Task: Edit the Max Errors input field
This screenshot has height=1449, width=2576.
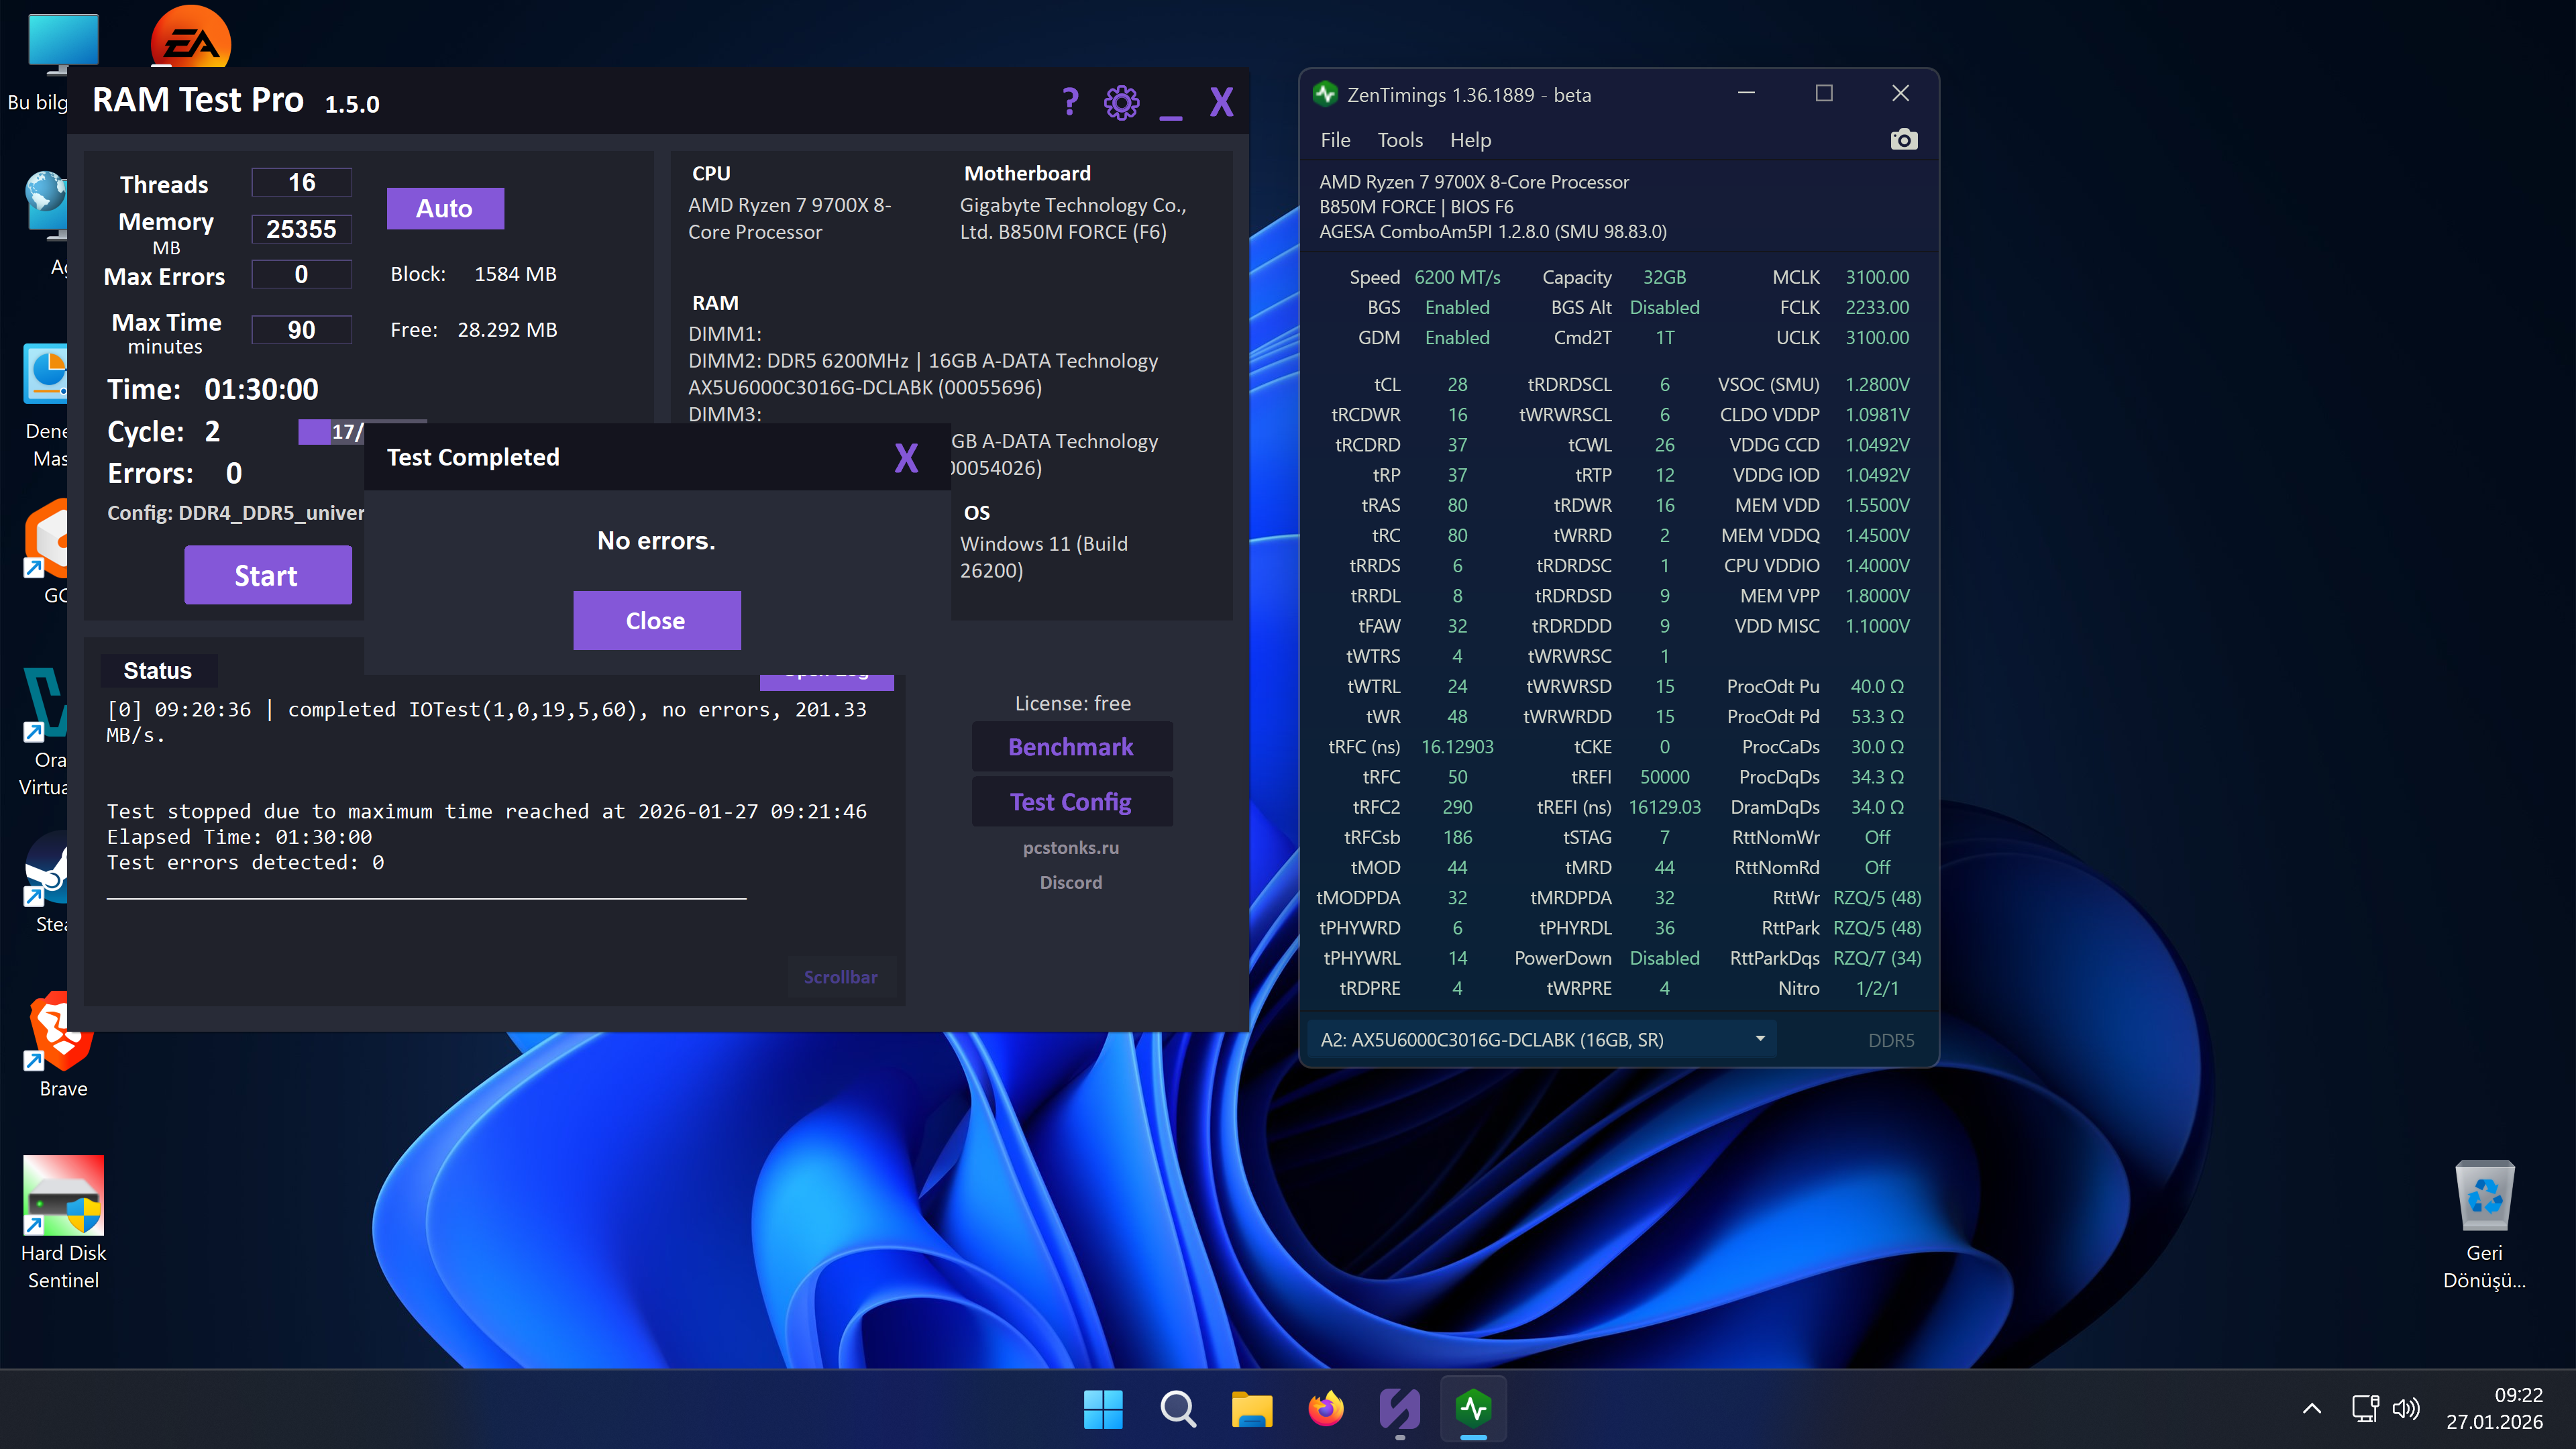Action: point(301,274)
